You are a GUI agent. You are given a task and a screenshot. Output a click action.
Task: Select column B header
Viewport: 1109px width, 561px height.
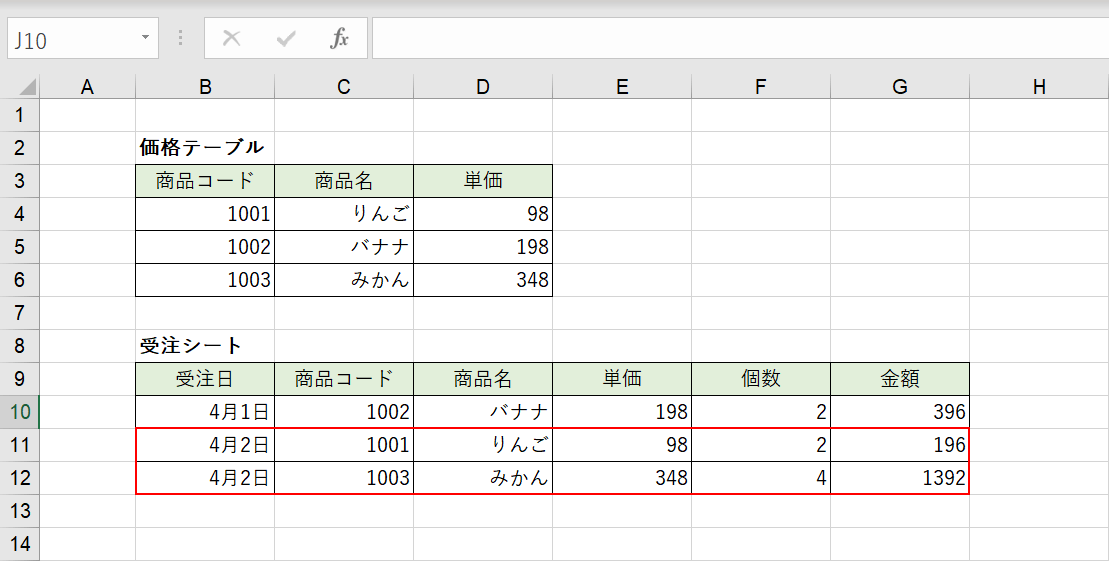(205, 87)
